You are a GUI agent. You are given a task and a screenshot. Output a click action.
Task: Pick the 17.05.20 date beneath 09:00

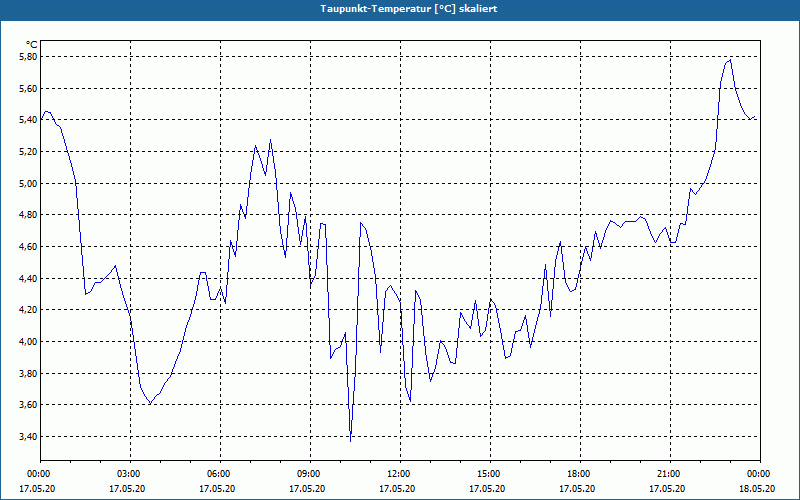pos(307,488)
